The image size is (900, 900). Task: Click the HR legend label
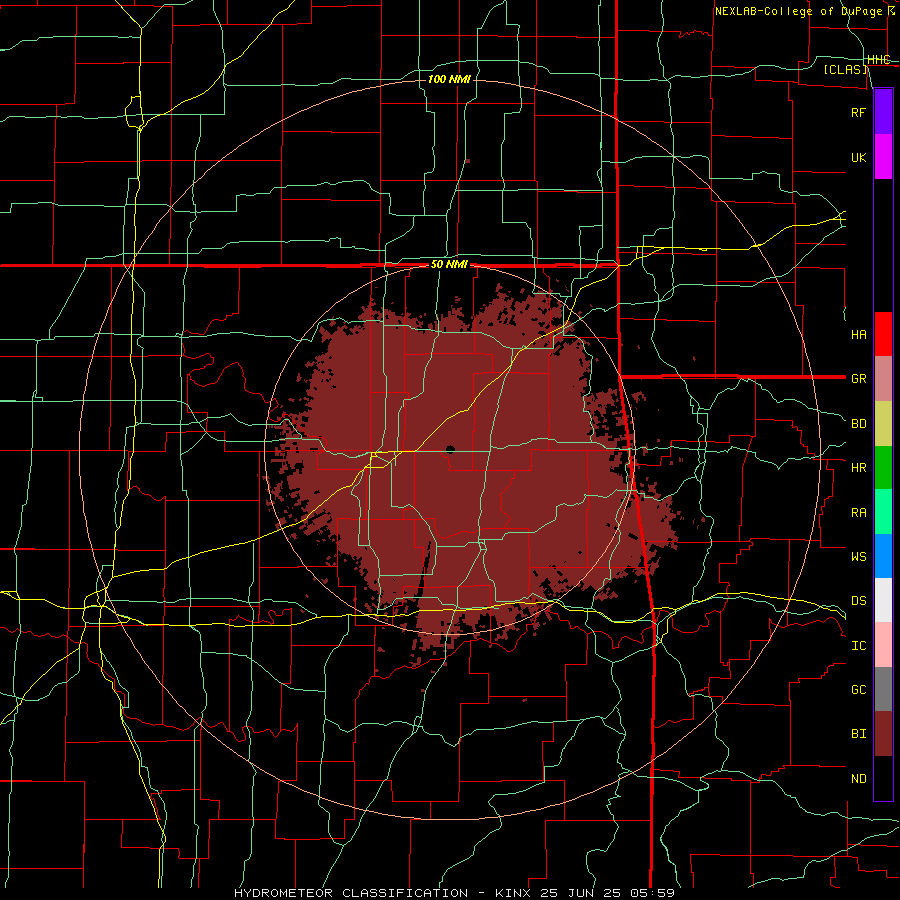(x=858, y=468)
